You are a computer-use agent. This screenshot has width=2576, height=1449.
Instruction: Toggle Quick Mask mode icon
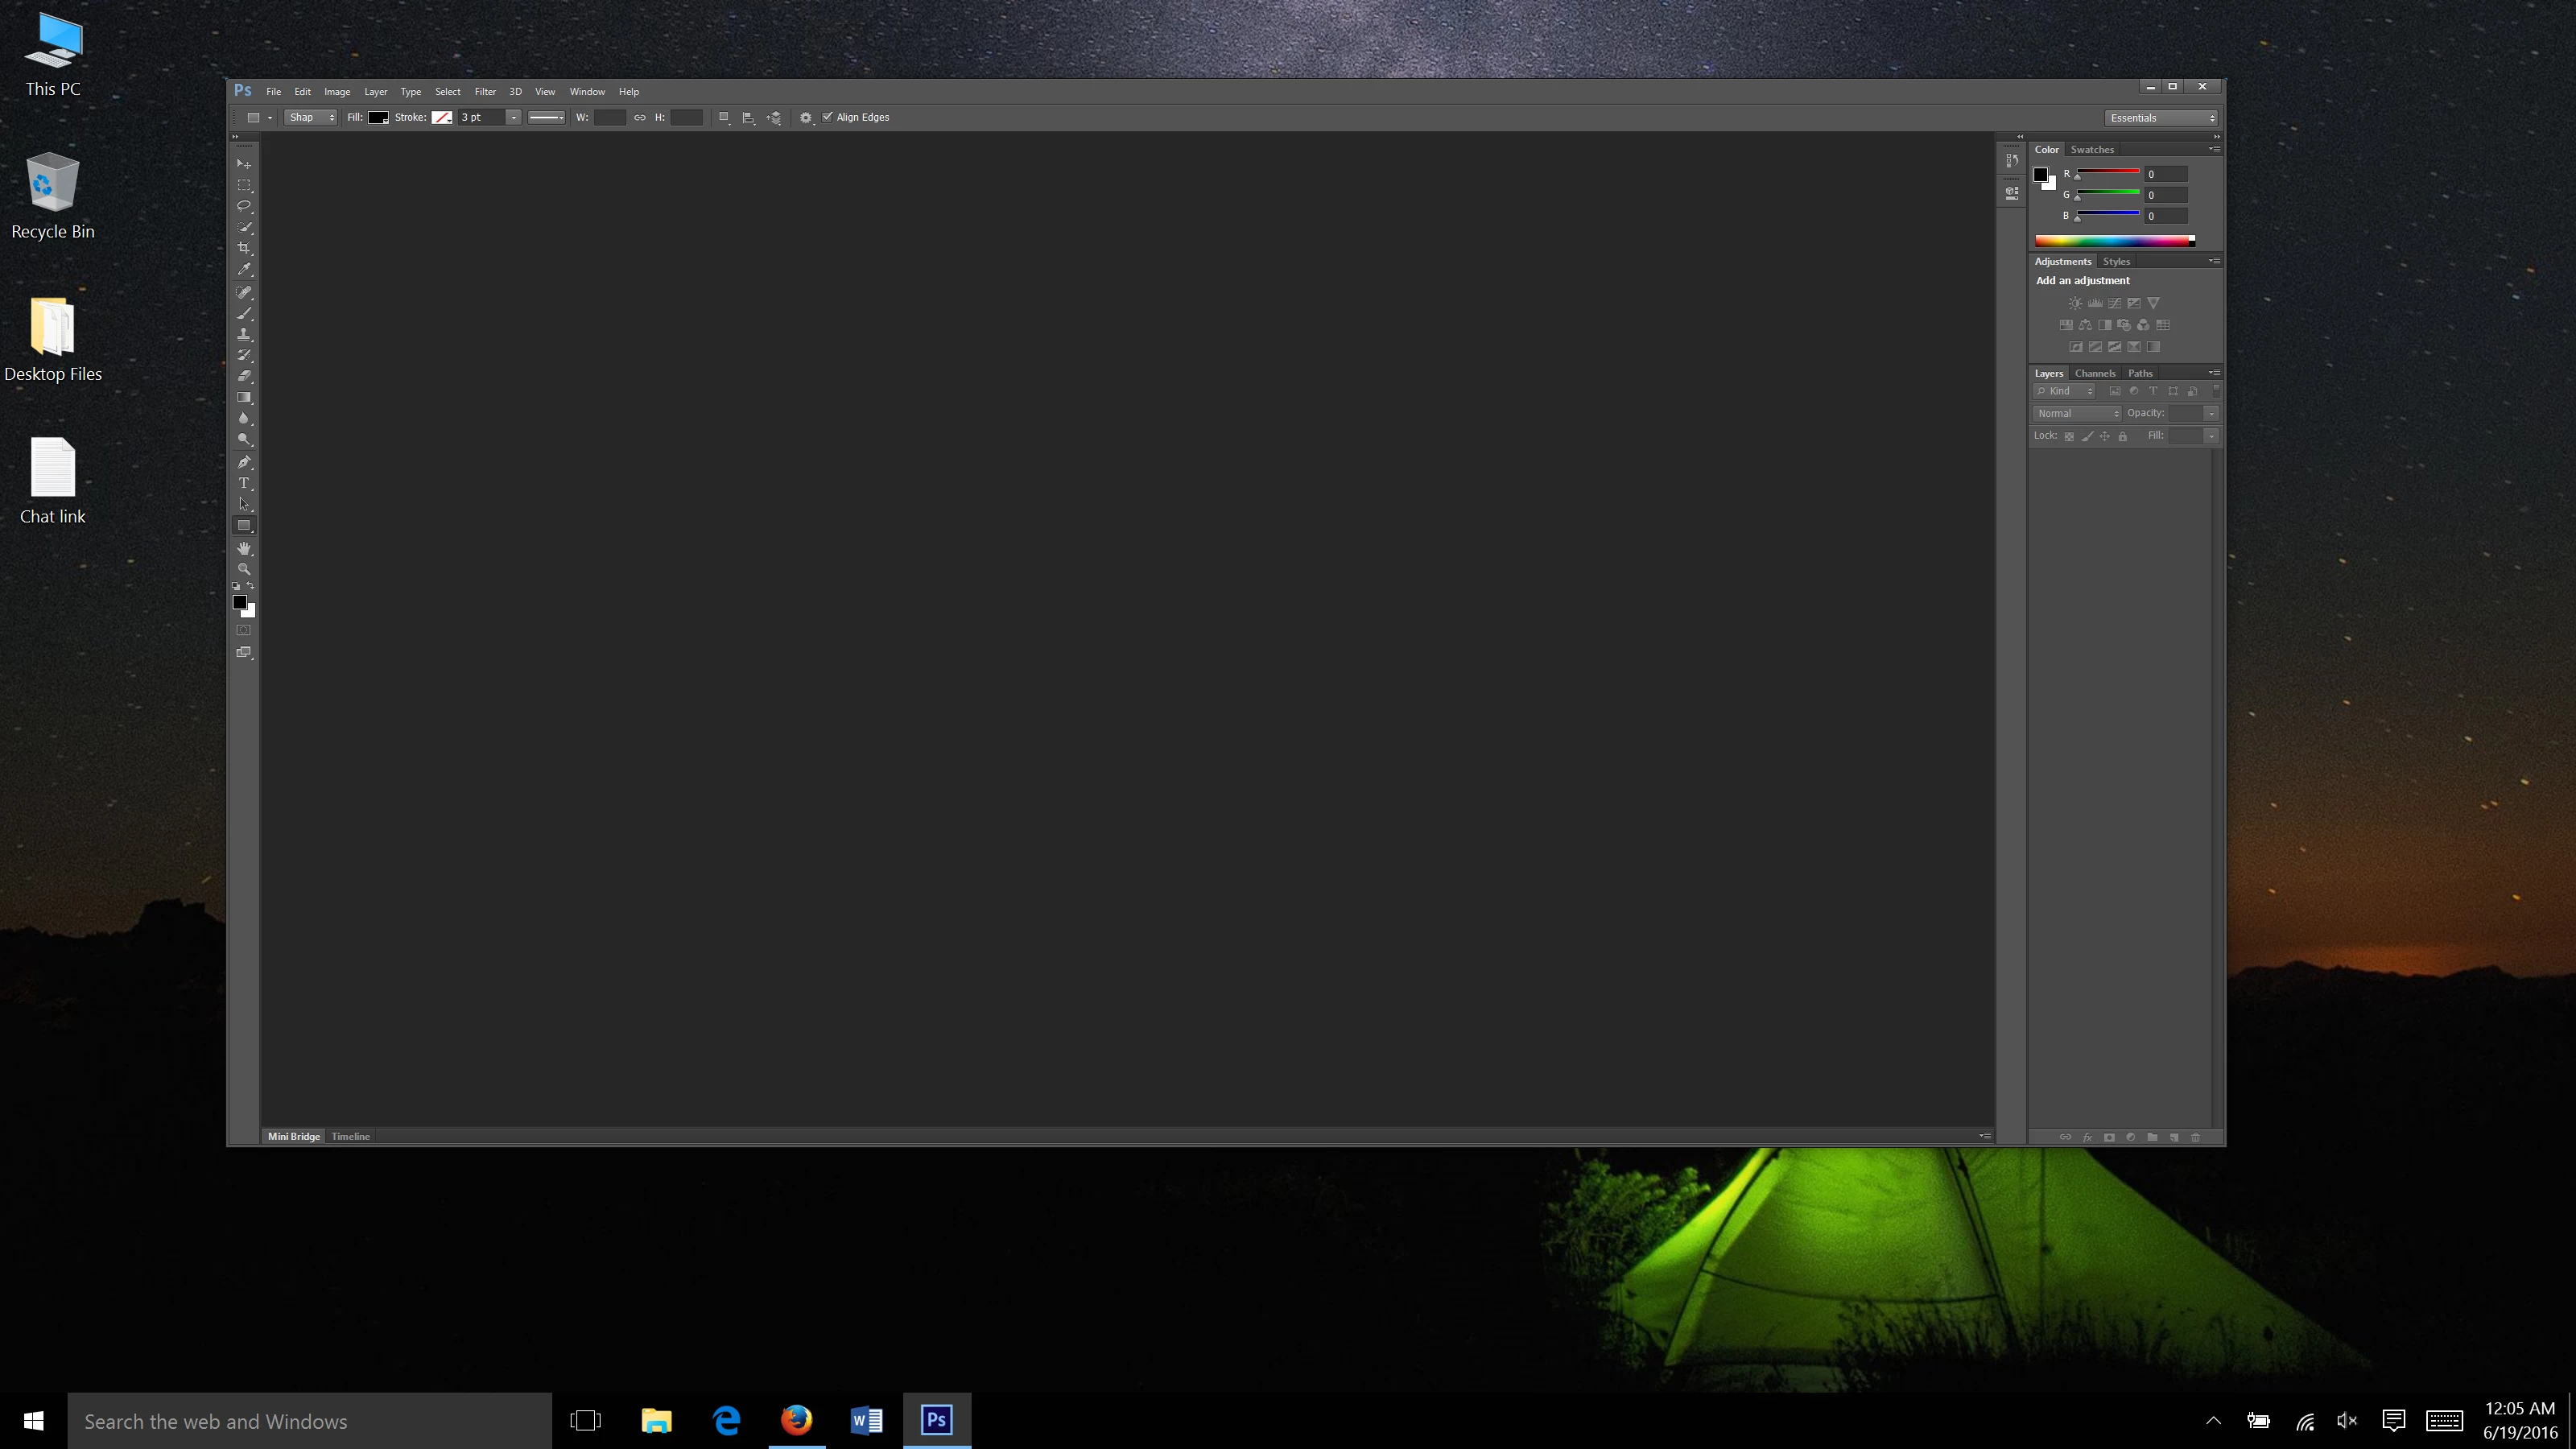(243, 630)
